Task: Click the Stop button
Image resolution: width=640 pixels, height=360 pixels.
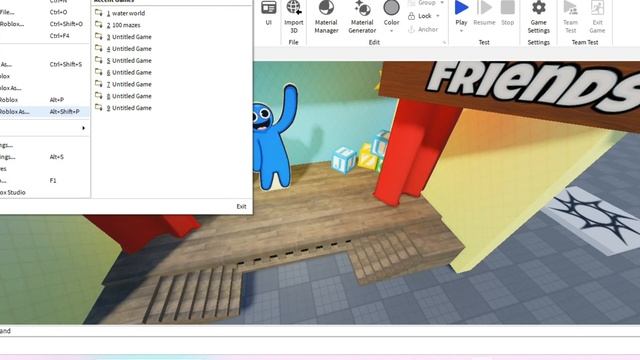Action: (508, 13)
